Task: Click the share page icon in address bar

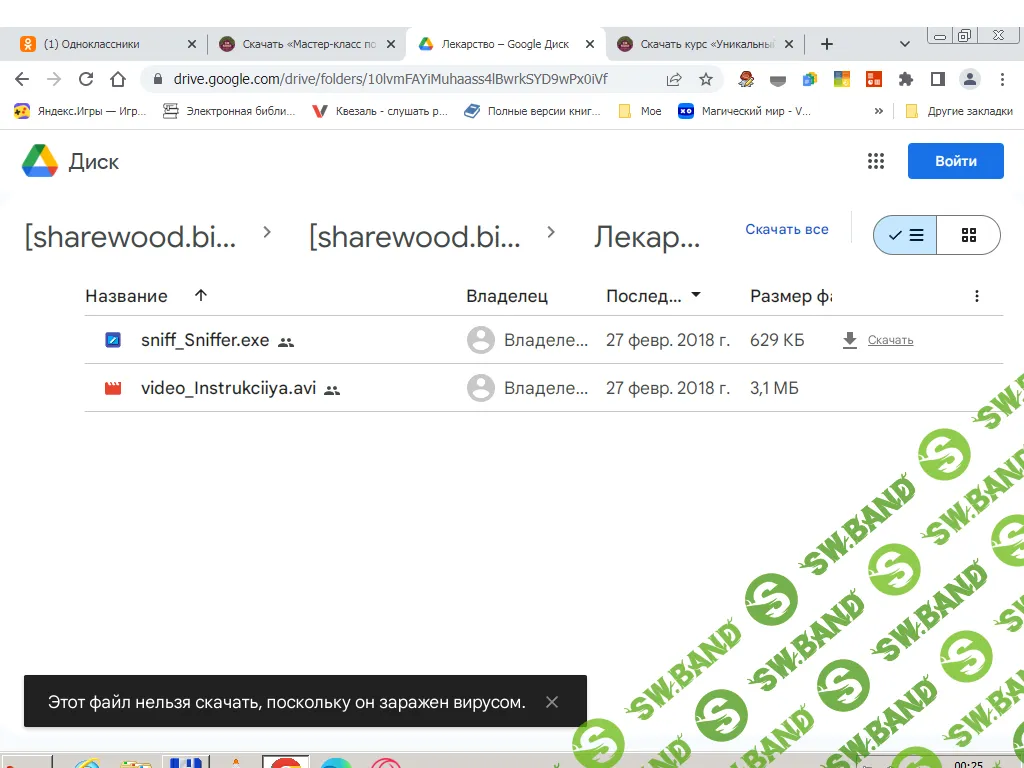Action: [x=674, y=79]
